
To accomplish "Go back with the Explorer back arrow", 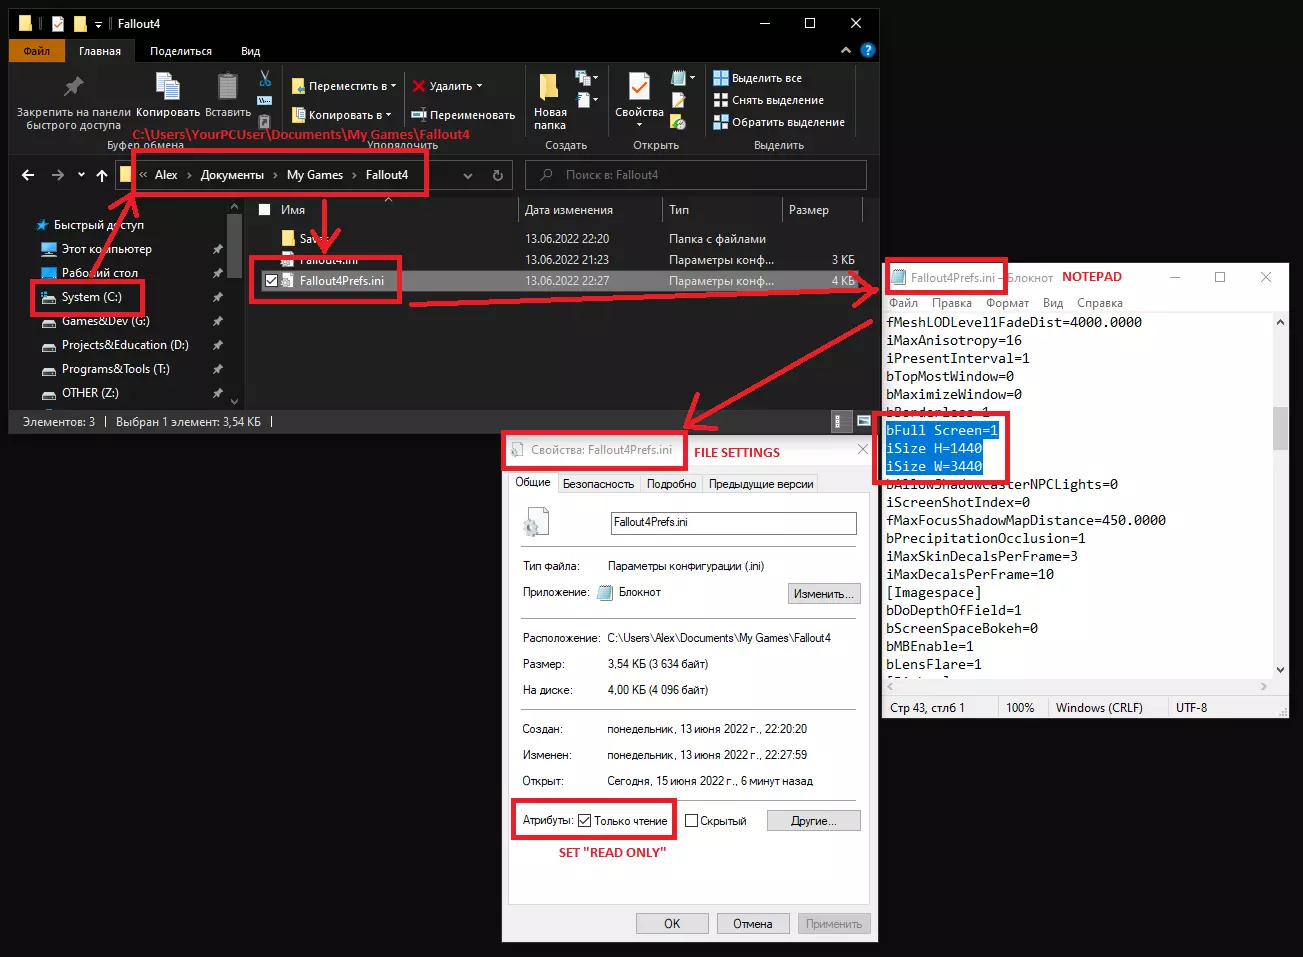I will tap(28, 175).
